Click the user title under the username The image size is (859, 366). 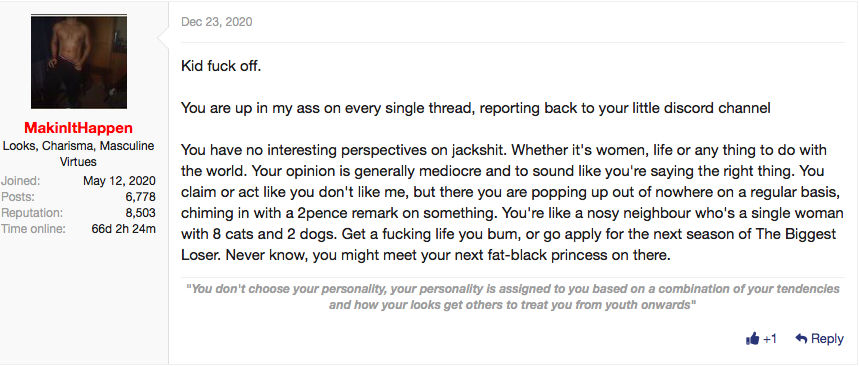point(79,154)
